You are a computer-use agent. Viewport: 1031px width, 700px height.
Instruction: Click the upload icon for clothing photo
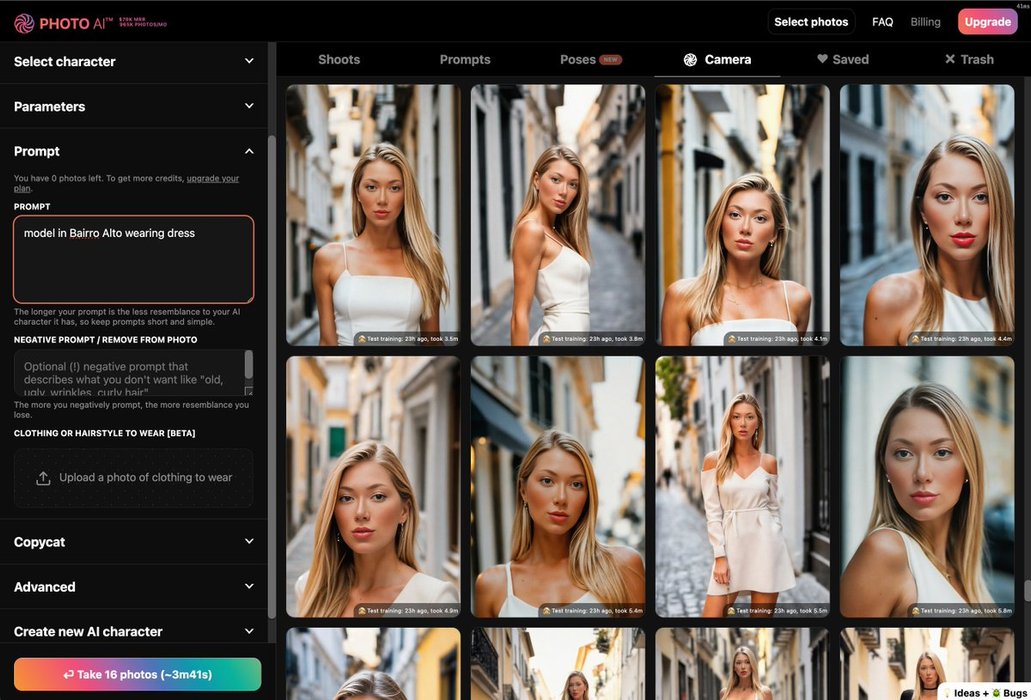coord(43,478)
